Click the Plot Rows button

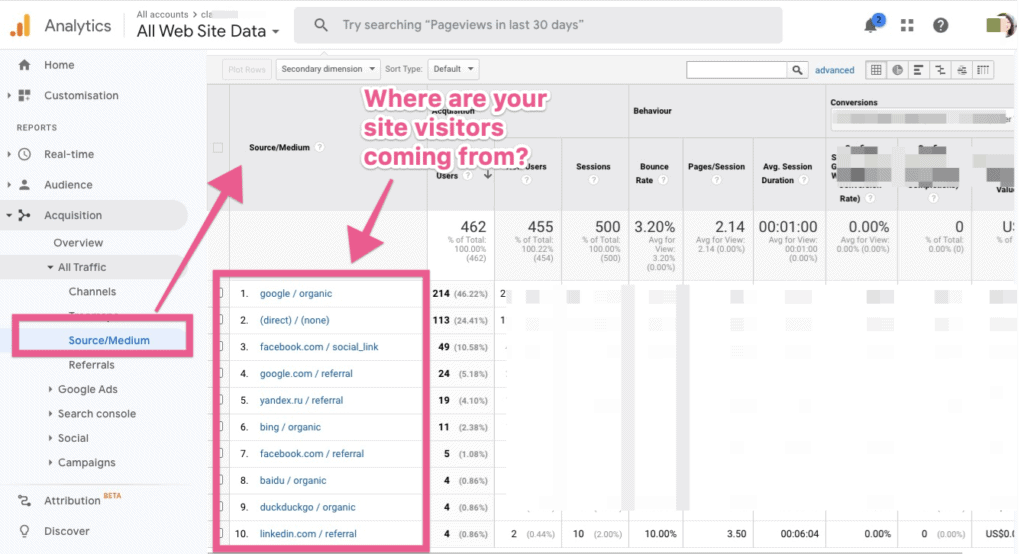247,69
